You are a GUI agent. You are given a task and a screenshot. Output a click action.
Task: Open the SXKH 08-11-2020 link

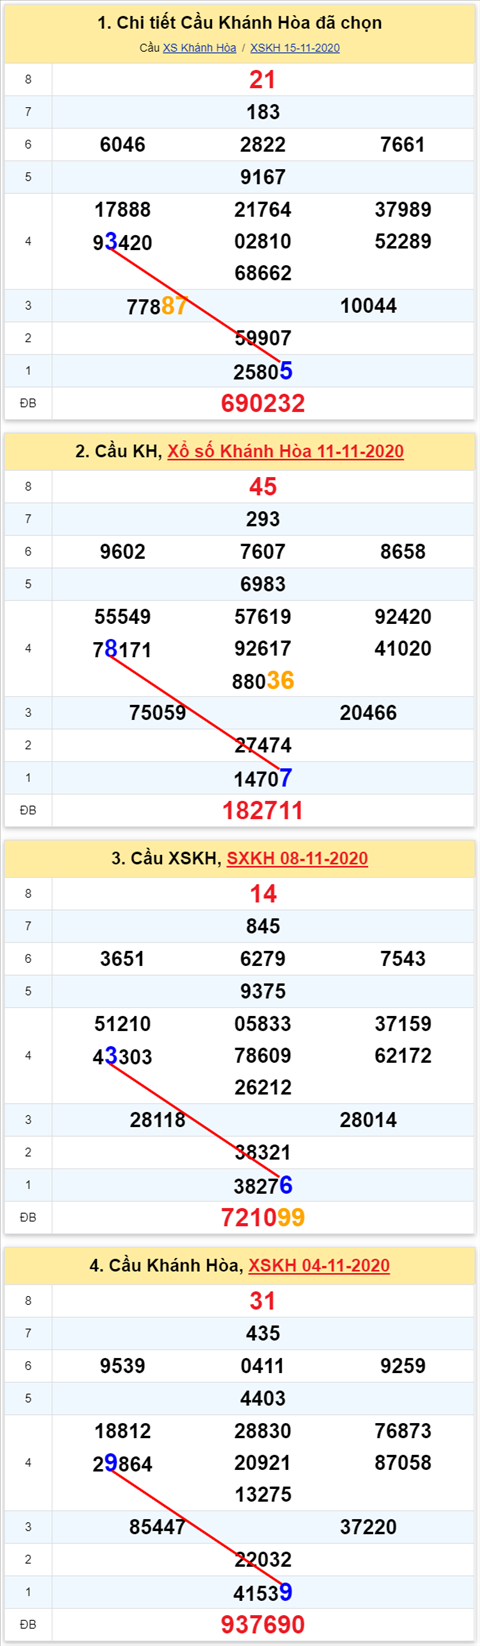[x=297, y=858]
